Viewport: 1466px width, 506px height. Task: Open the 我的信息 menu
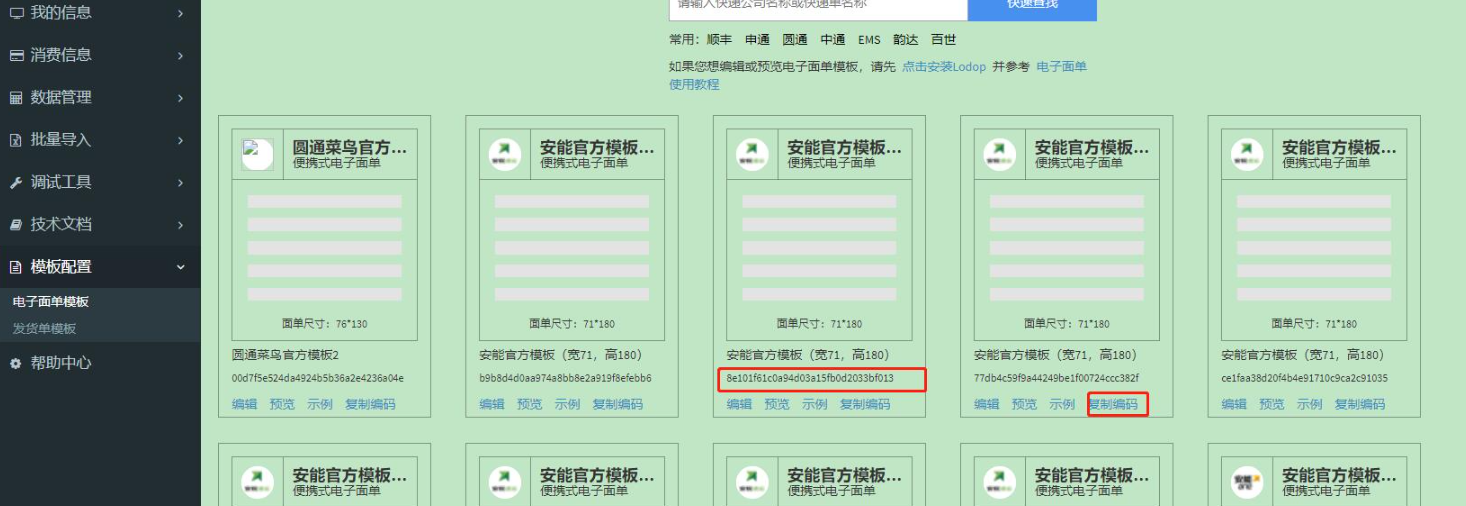(100, 13)
